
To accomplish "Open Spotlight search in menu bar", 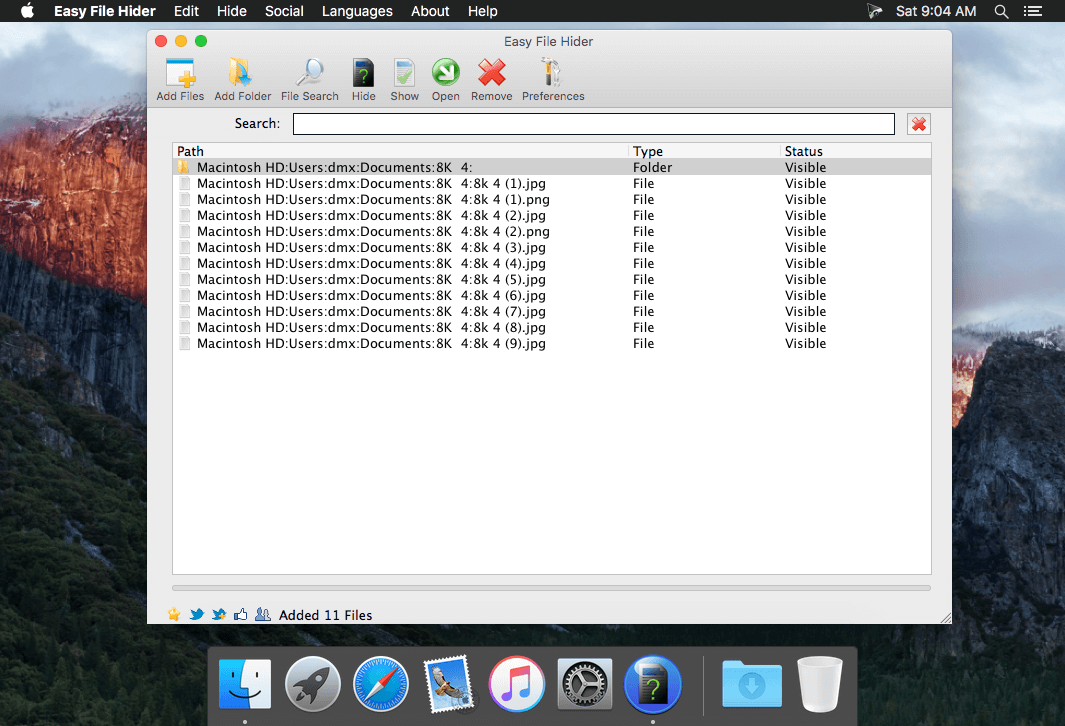I will point(1001,11).
